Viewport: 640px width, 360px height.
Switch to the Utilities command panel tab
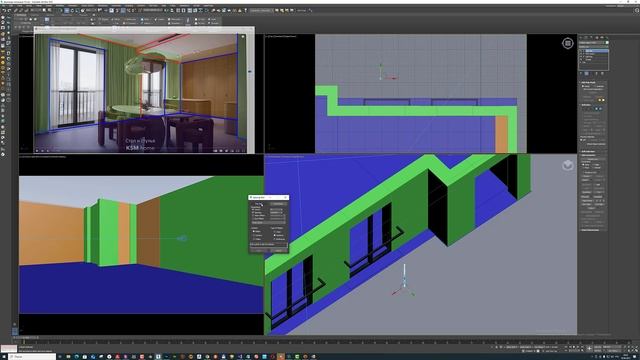[607, 38]
